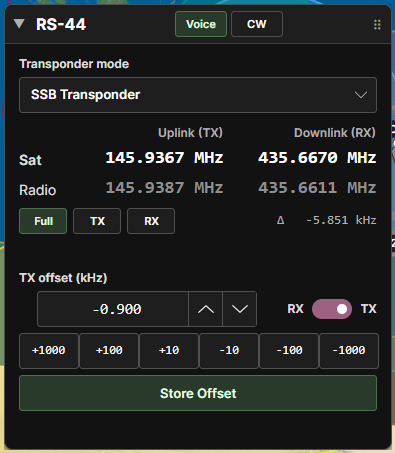Toggle the RX/TX offset switch

click(x=332, y=309)
